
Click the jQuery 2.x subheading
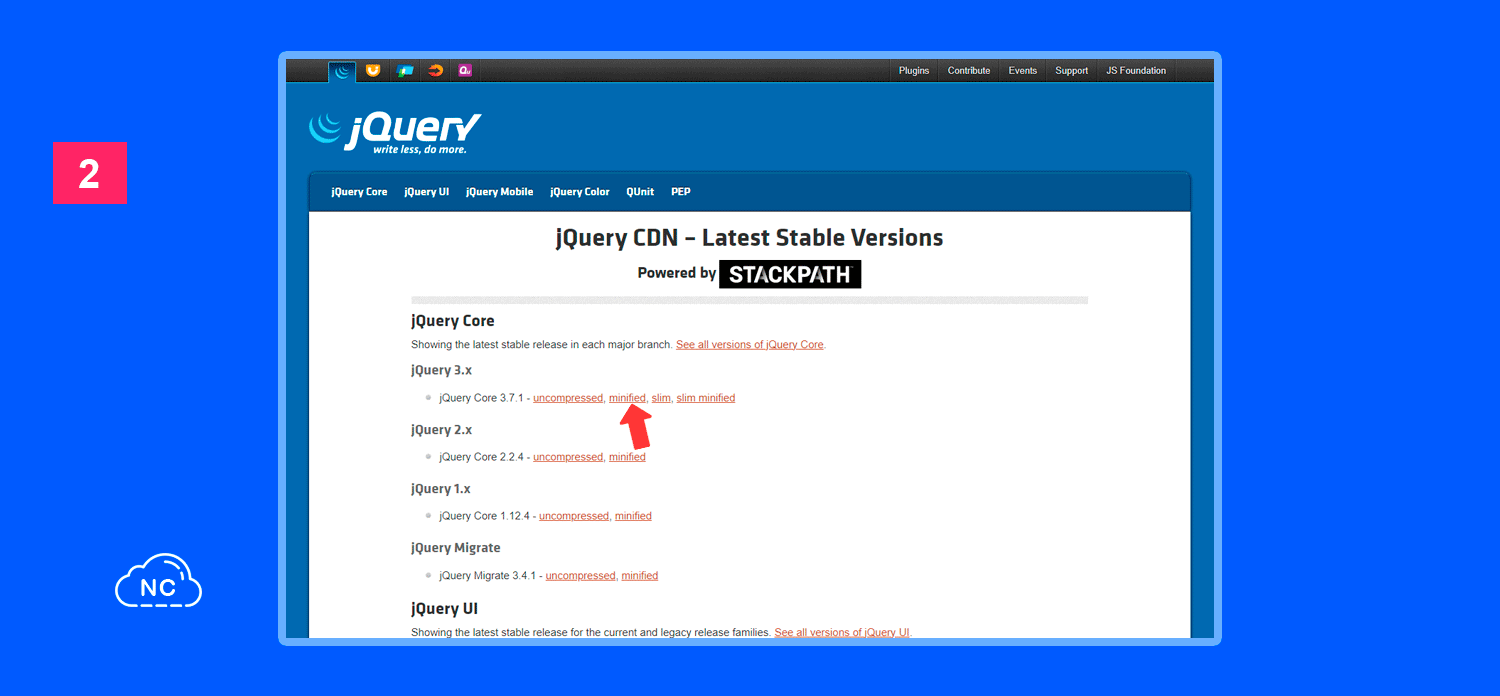coord(441,430)
